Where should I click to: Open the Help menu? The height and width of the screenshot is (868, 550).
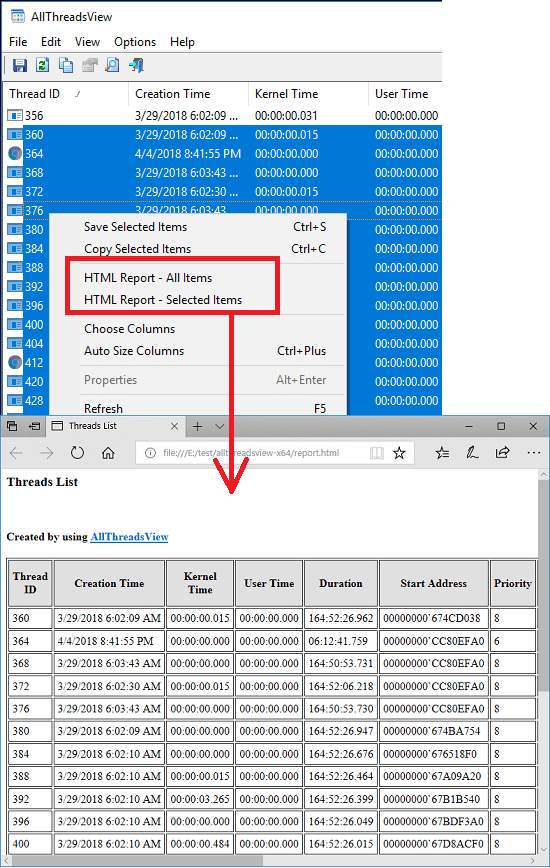pos(182,42)
